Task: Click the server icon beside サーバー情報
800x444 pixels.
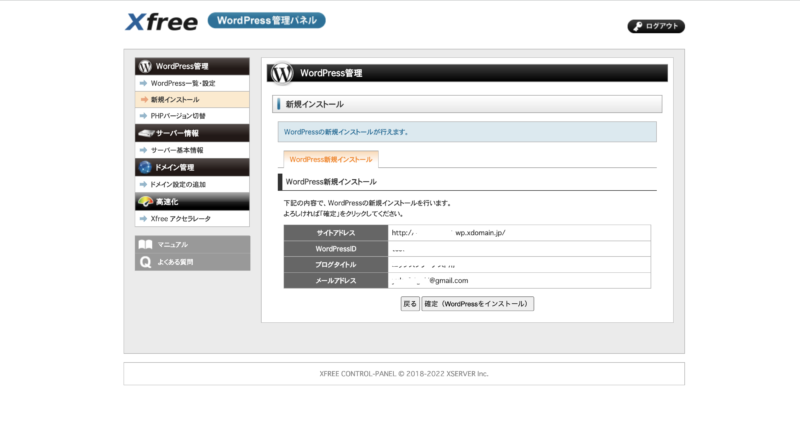Action: tap(146, 133)
